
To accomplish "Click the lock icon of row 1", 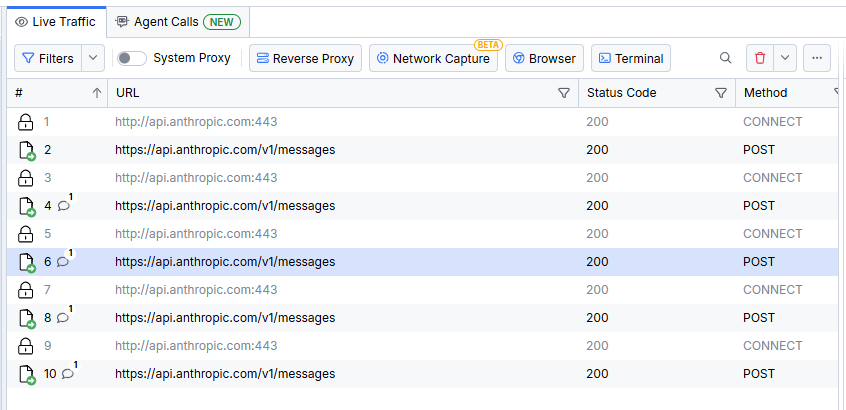I will click(x=25, y=122).
